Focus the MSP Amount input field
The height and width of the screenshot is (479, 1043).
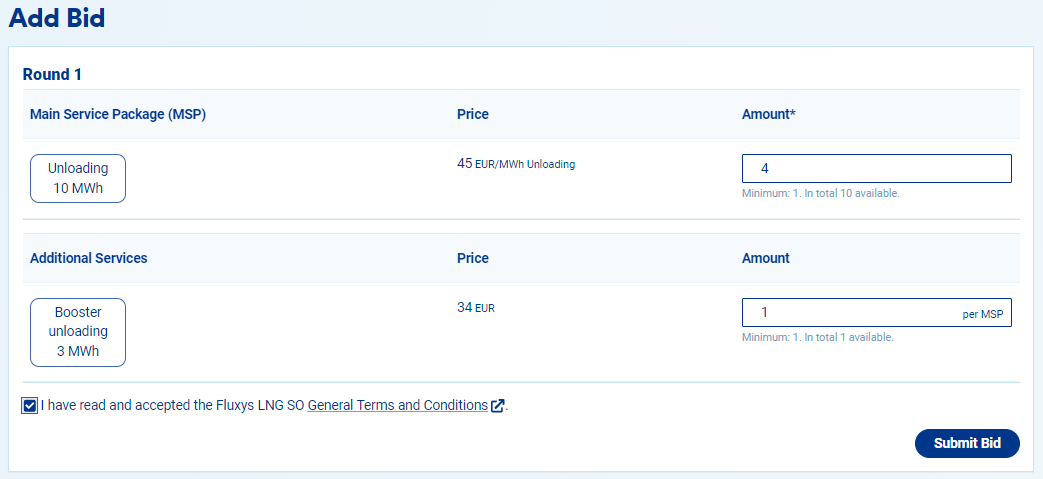click(x=876, y=169)
